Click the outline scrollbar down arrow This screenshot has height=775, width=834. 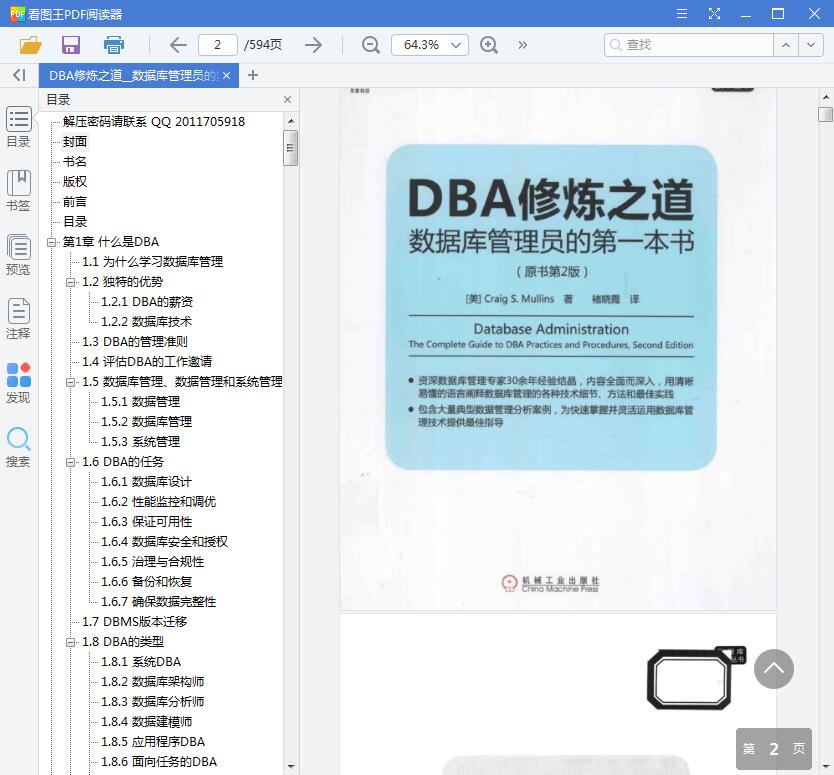point(291,767)
